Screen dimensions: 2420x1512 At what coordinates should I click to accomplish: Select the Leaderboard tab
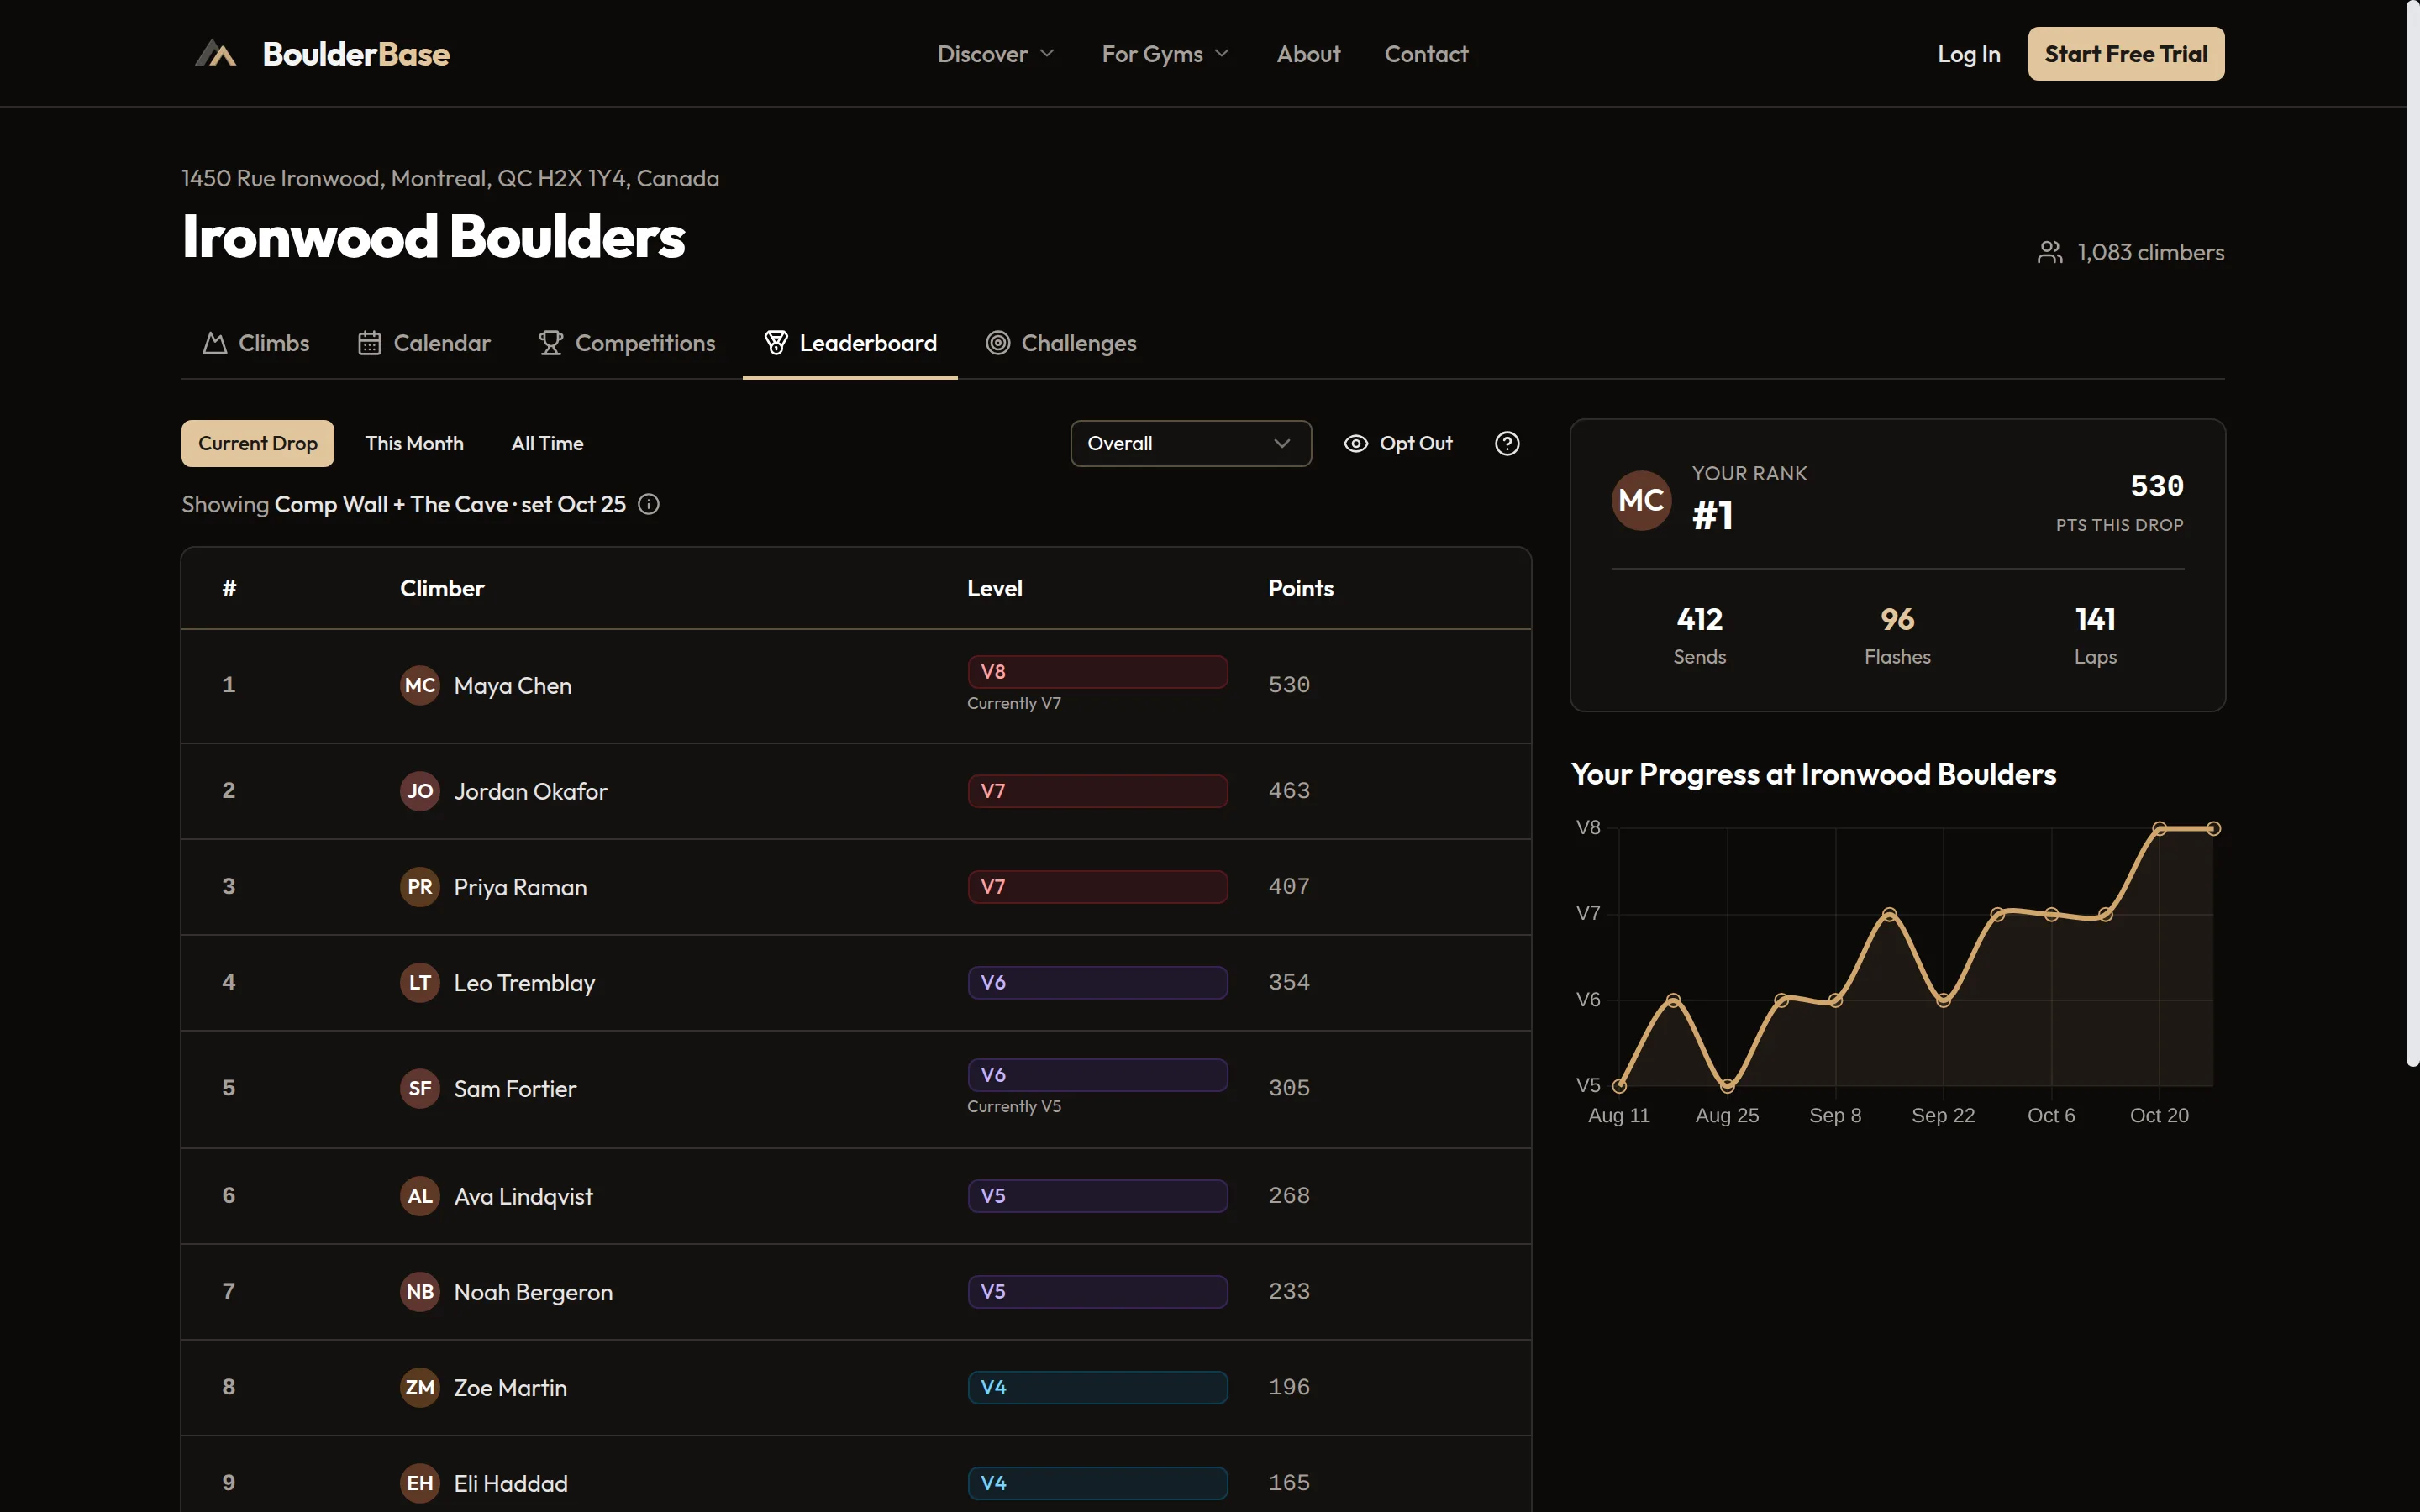[x=850, y=343]
